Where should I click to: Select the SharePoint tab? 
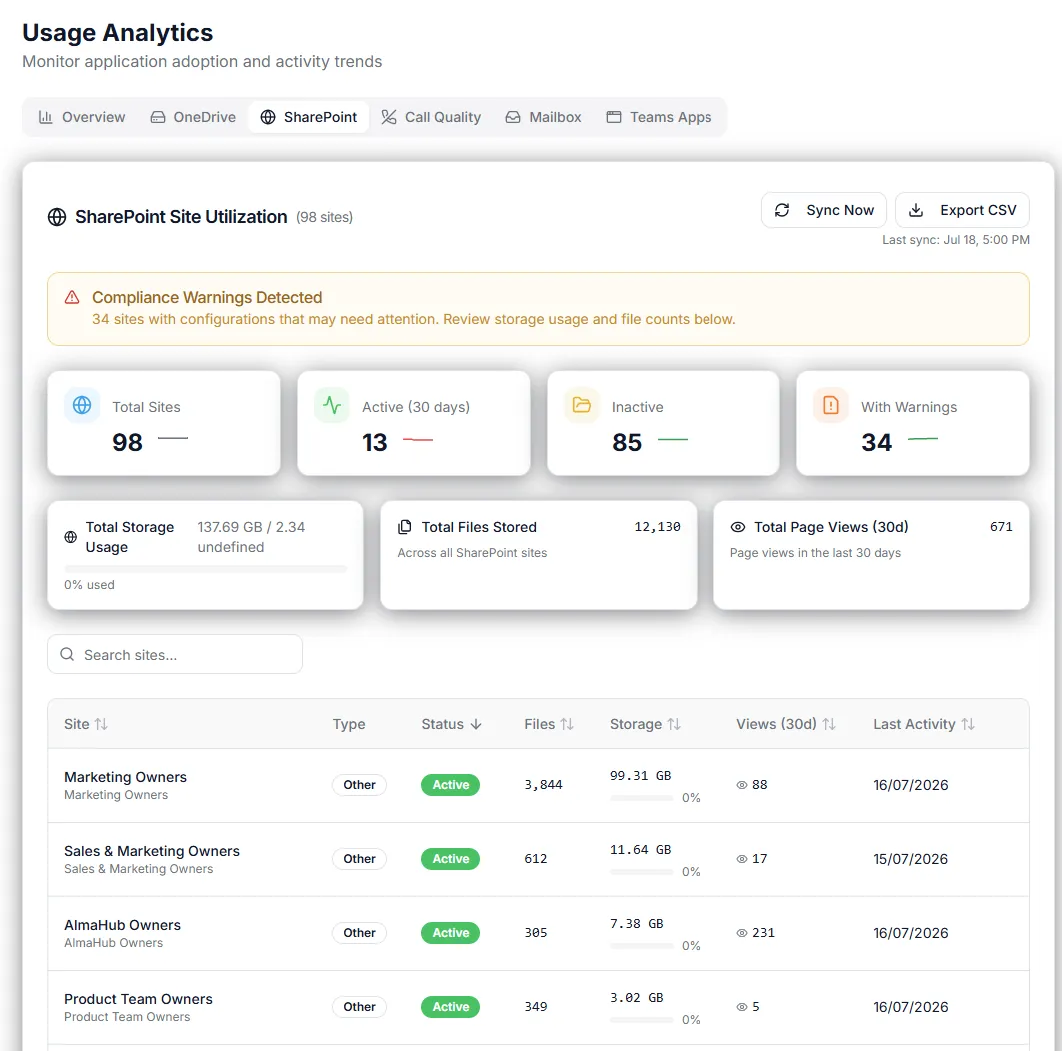tap(309, 117)
